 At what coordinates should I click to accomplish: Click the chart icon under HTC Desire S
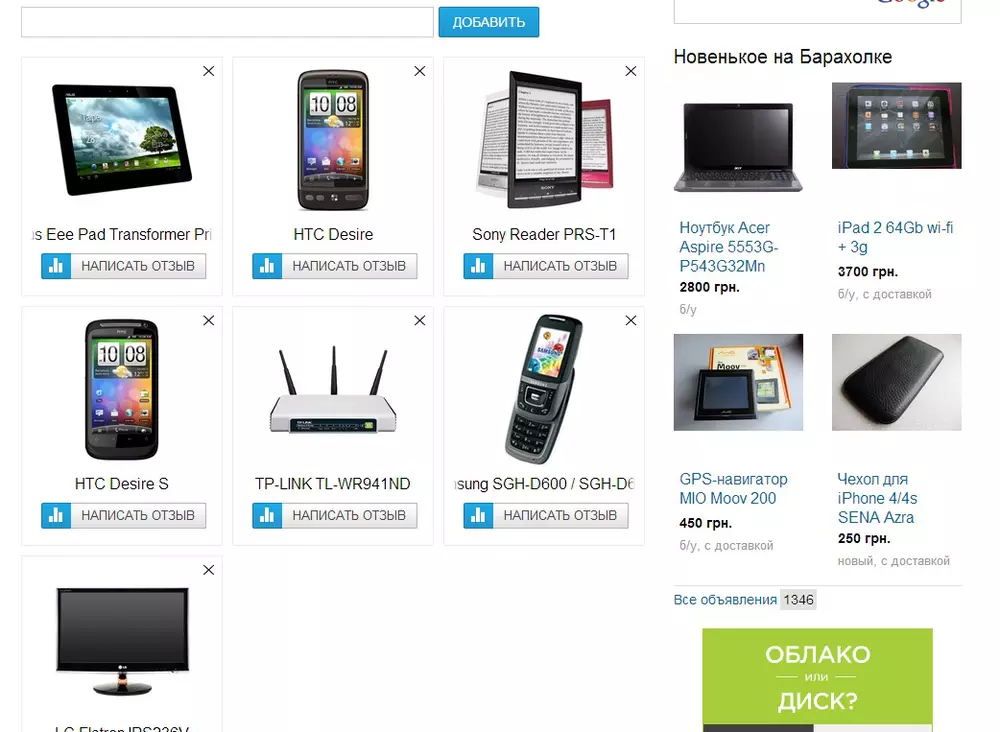point(56,515)
